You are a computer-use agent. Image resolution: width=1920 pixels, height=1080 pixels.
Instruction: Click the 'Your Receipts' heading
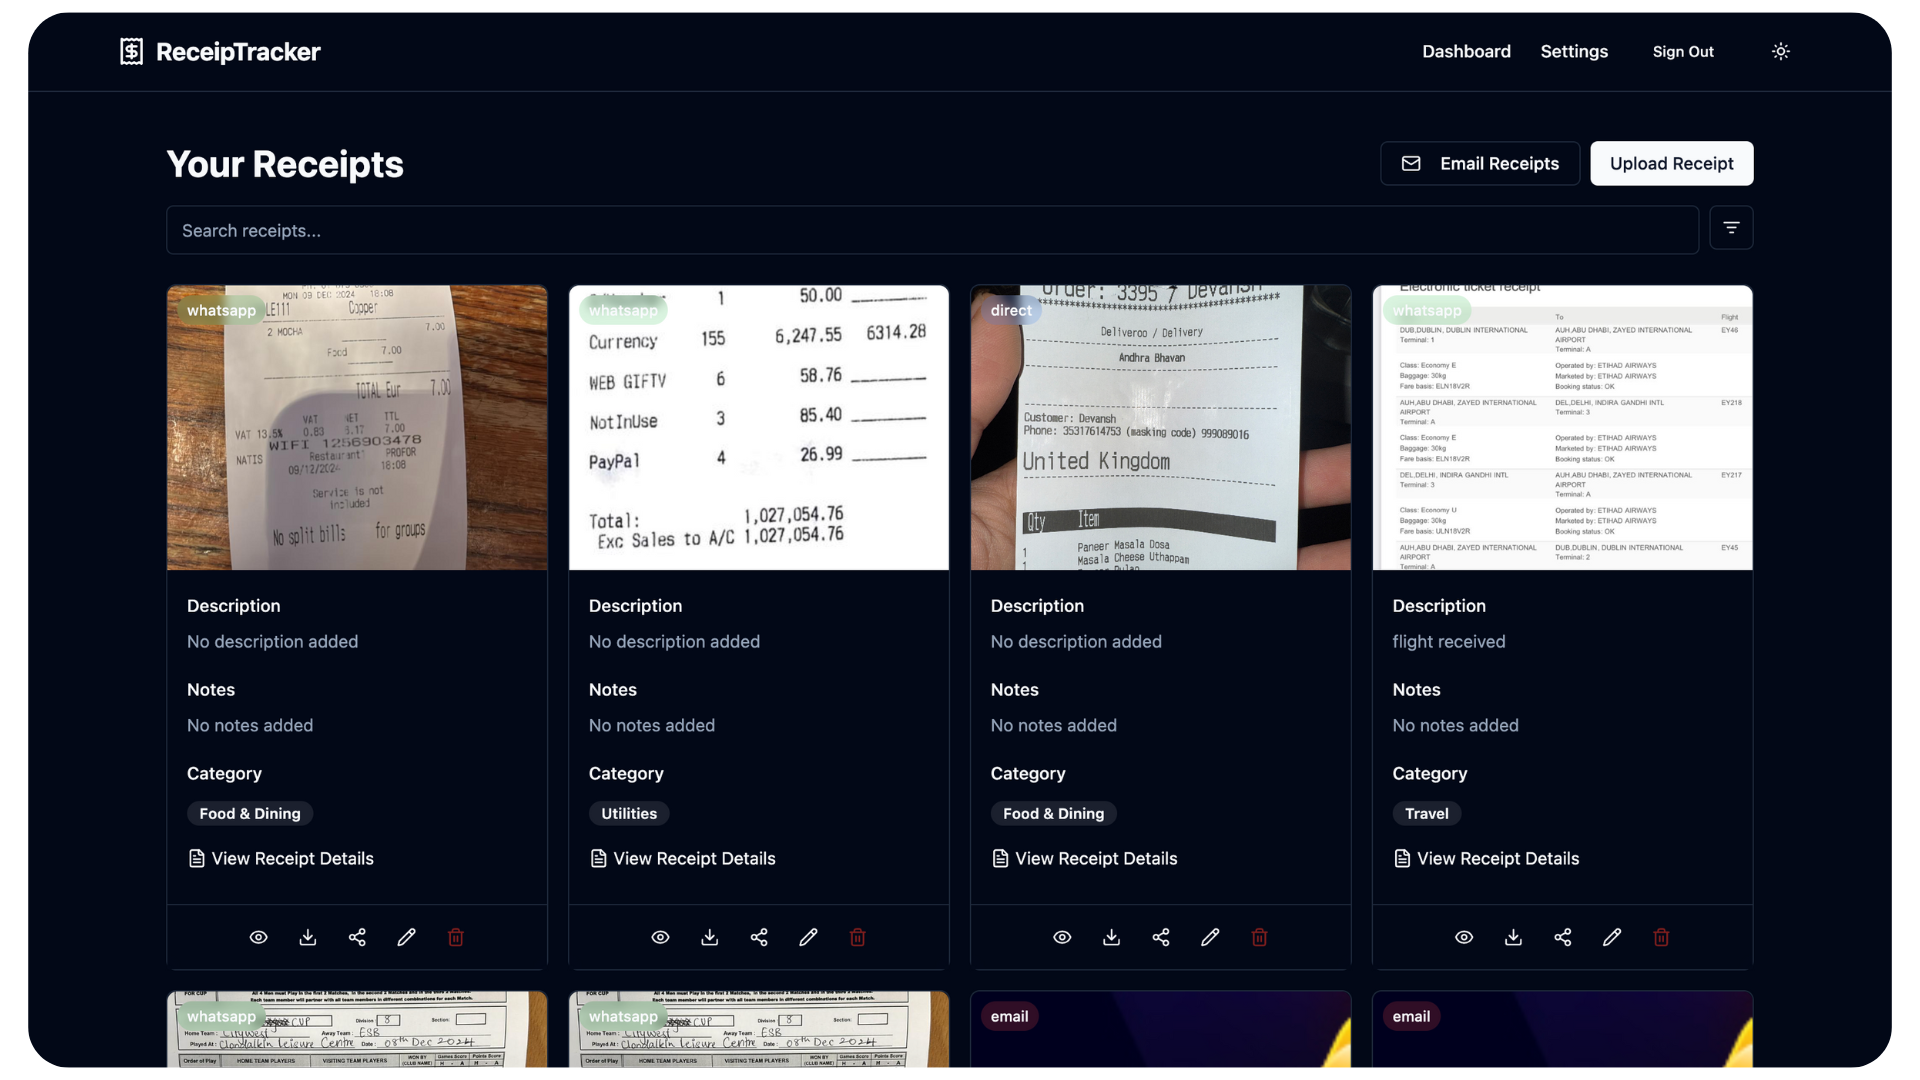coord(285,164)
